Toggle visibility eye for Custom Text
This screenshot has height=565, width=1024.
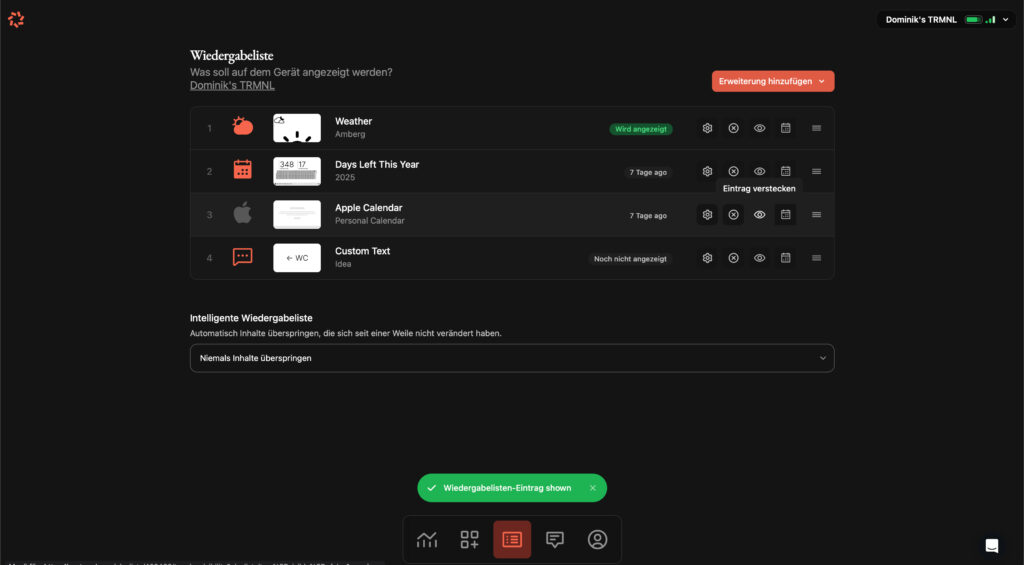(x=760, y=258)
